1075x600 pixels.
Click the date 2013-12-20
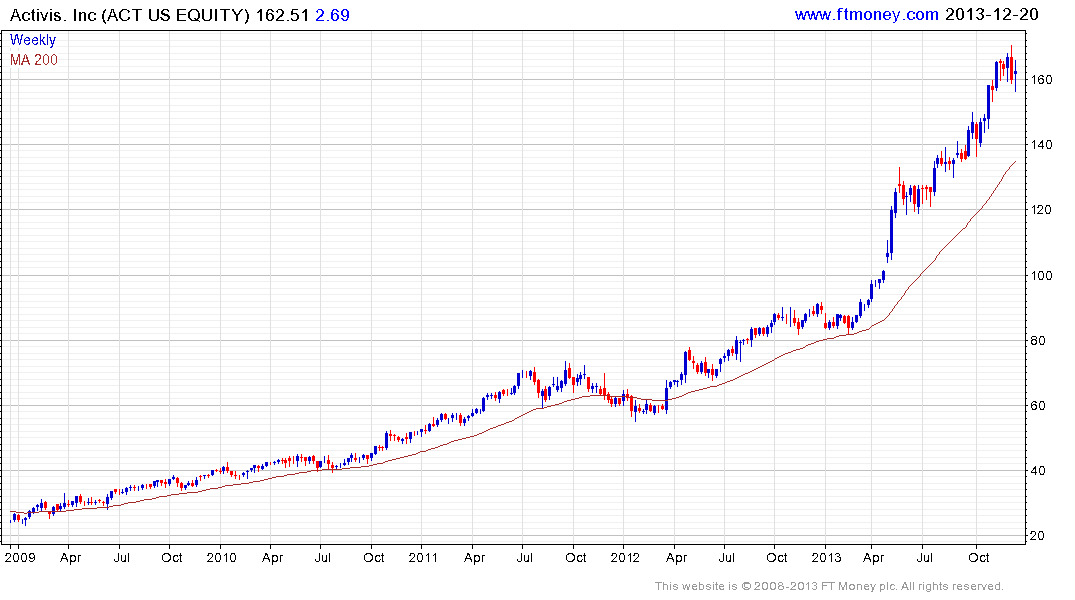tap(991, 14)
